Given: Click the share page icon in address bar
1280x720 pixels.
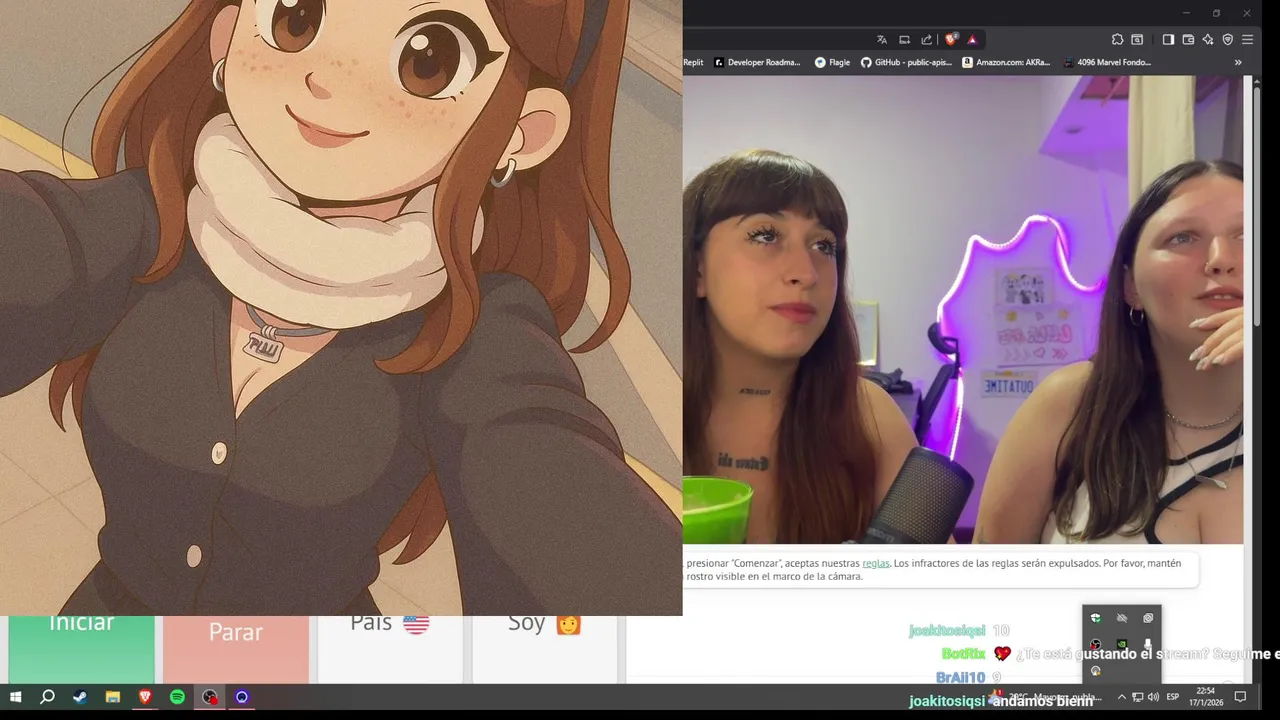Looking at the screenshot, I should [x=926, y=40].
